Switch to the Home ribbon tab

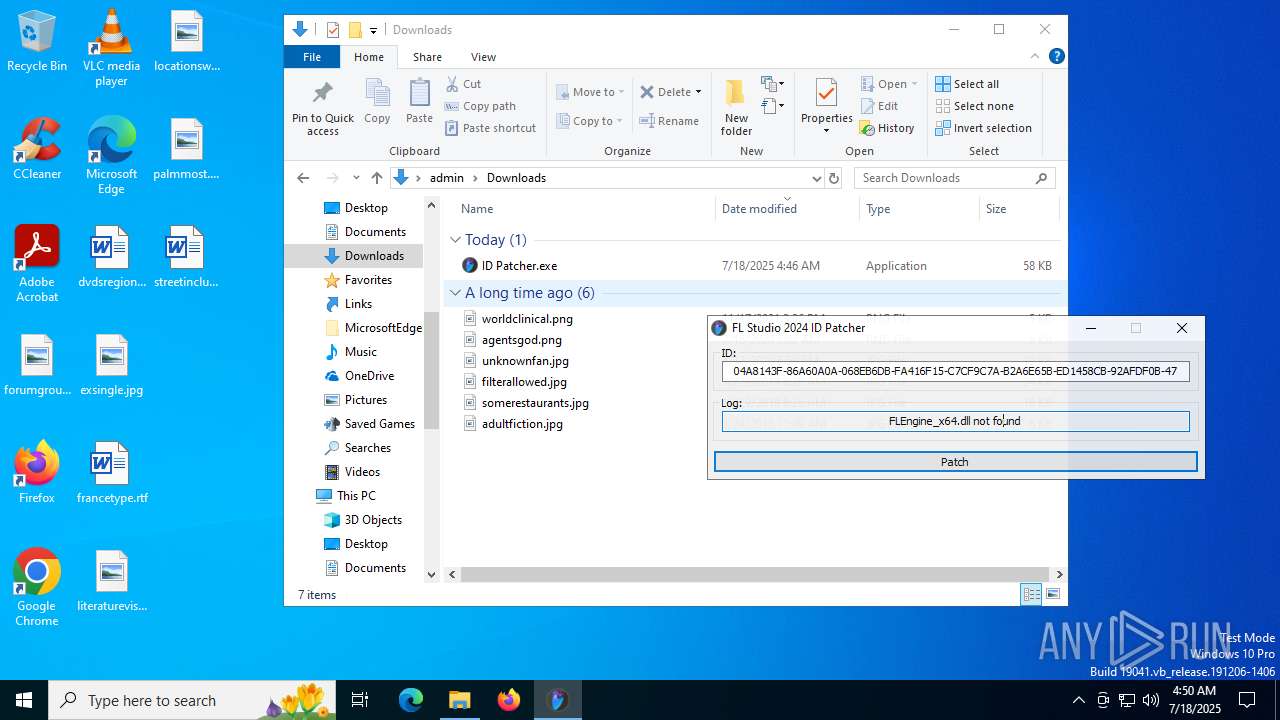click(x=369, y=57)
